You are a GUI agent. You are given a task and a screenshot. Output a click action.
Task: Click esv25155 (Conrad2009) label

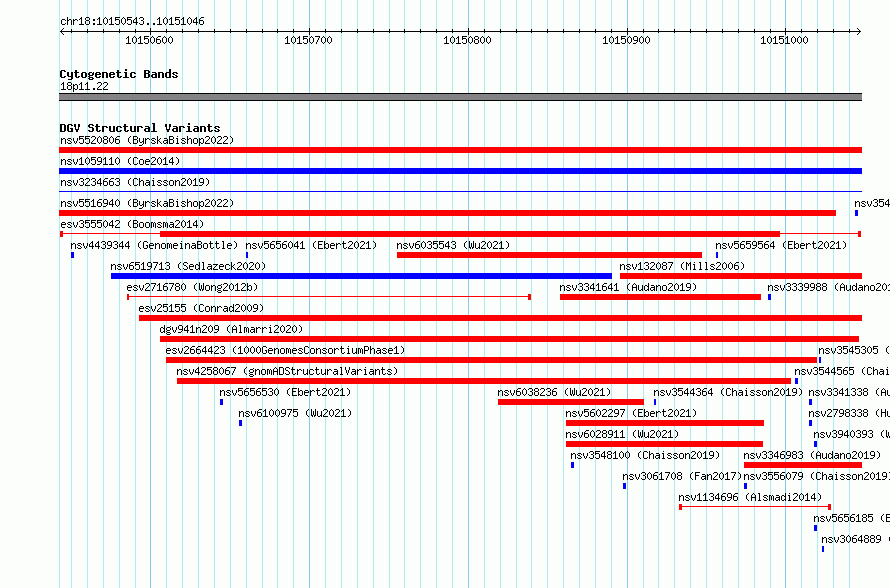(201, 308)
